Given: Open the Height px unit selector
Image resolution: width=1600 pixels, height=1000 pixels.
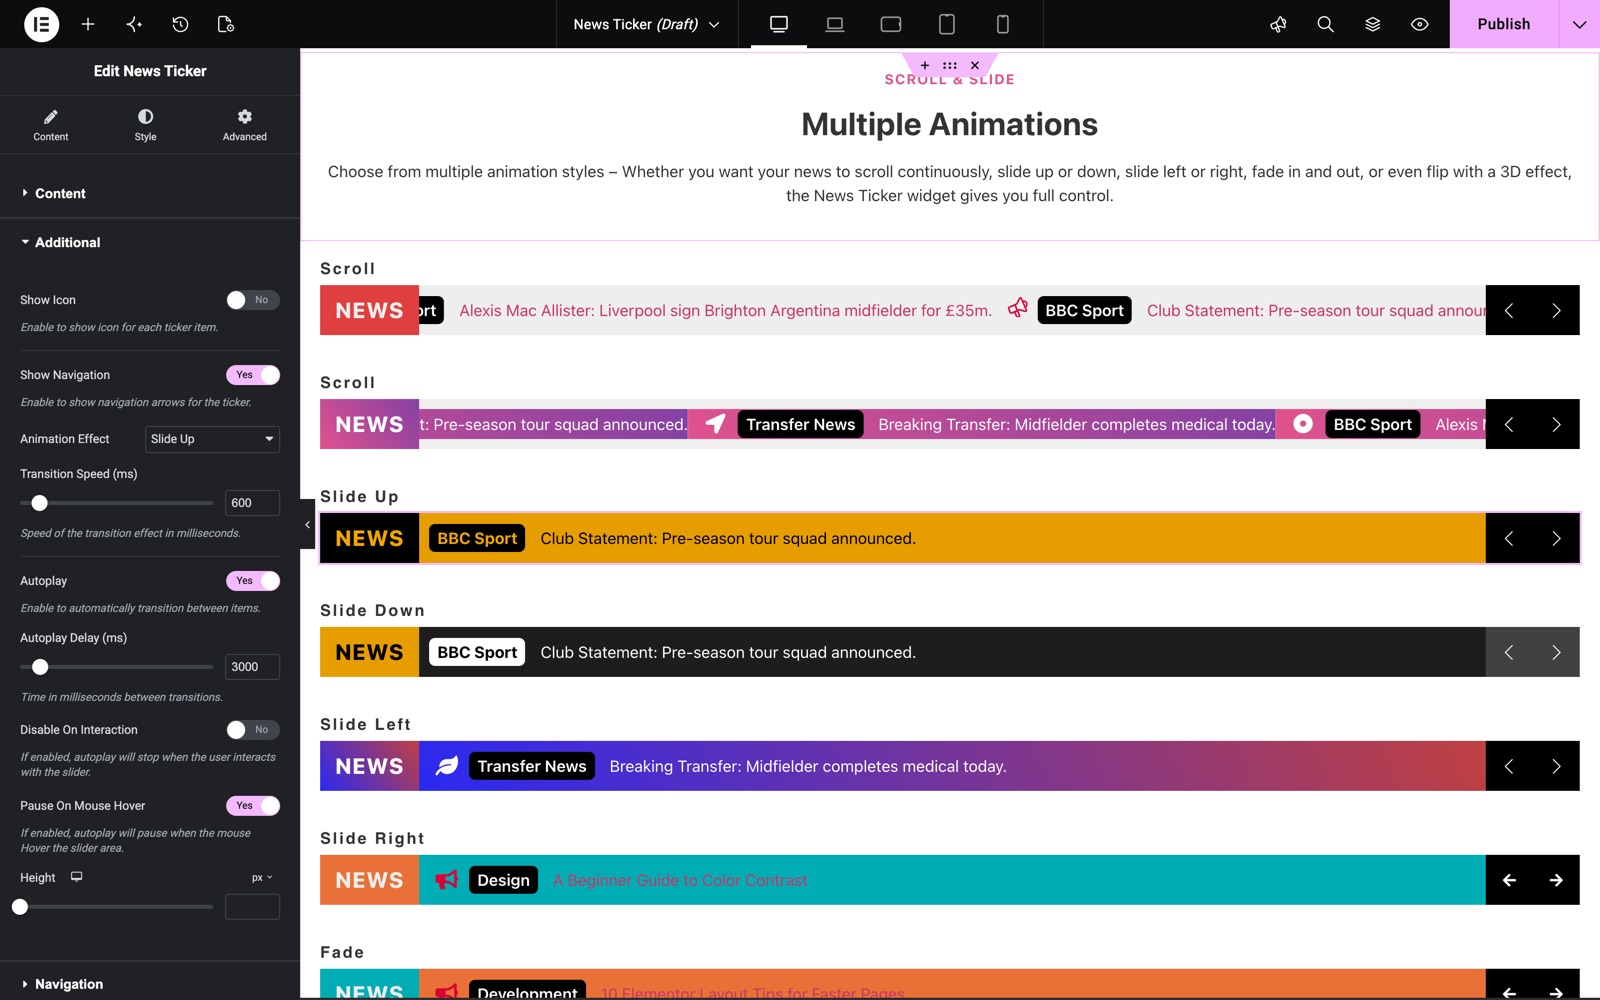Looking at the screenshot, I should tap(262, 877).
